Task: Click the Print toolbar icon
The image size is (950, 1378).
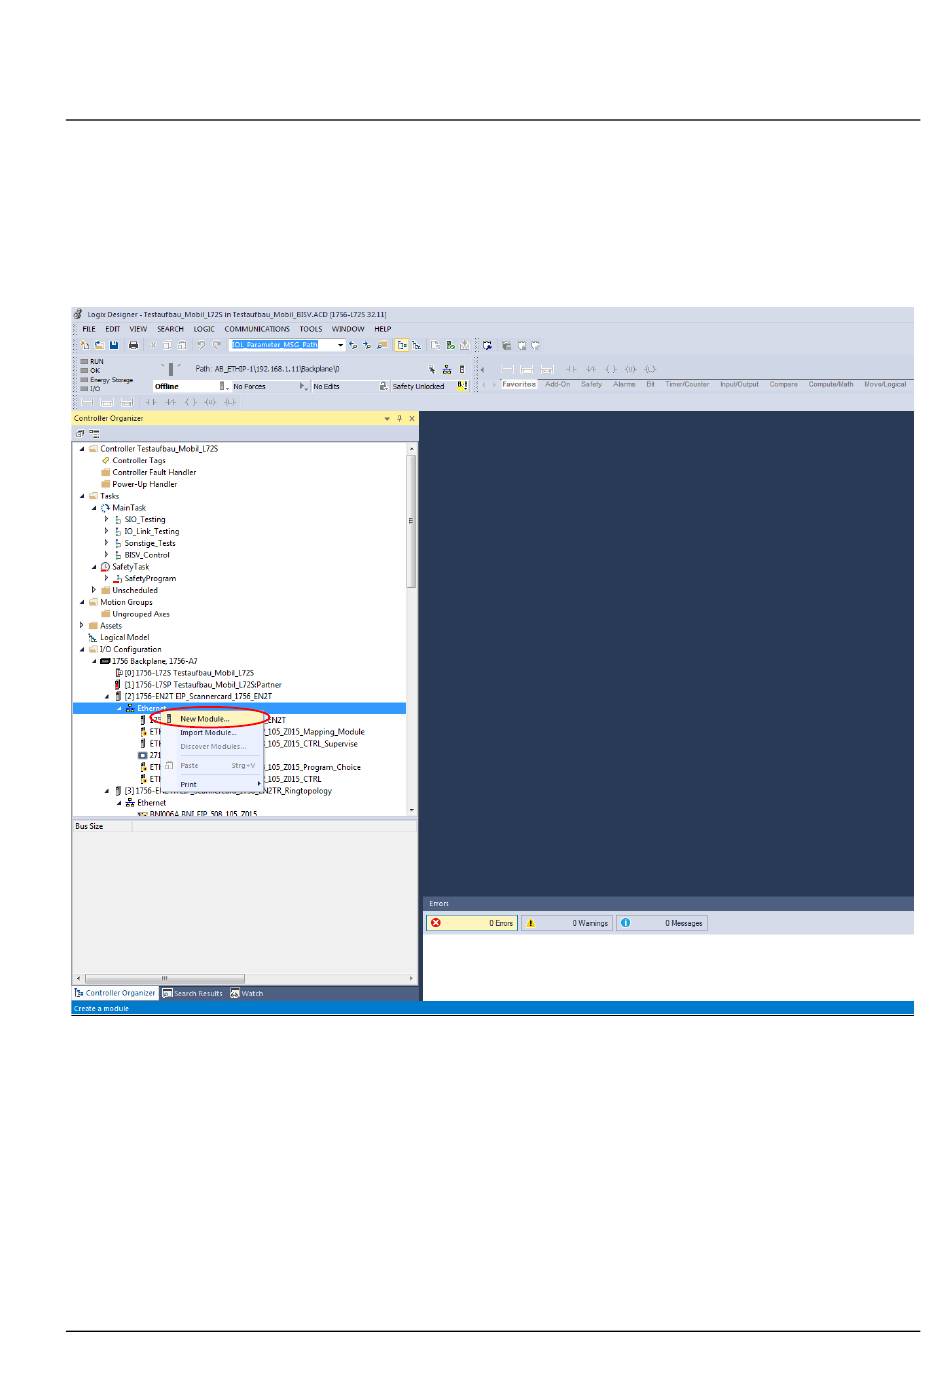Action: [133, 345]
